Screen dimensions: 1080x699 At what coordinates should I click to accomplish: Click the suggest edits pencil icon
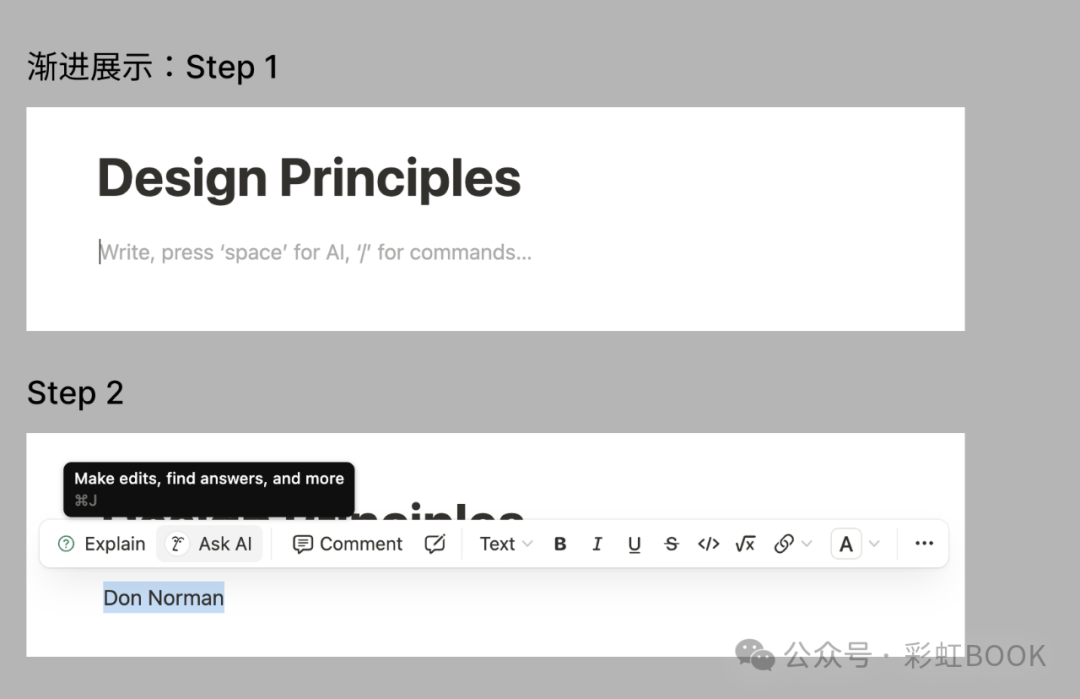click(x=435, y=544)
